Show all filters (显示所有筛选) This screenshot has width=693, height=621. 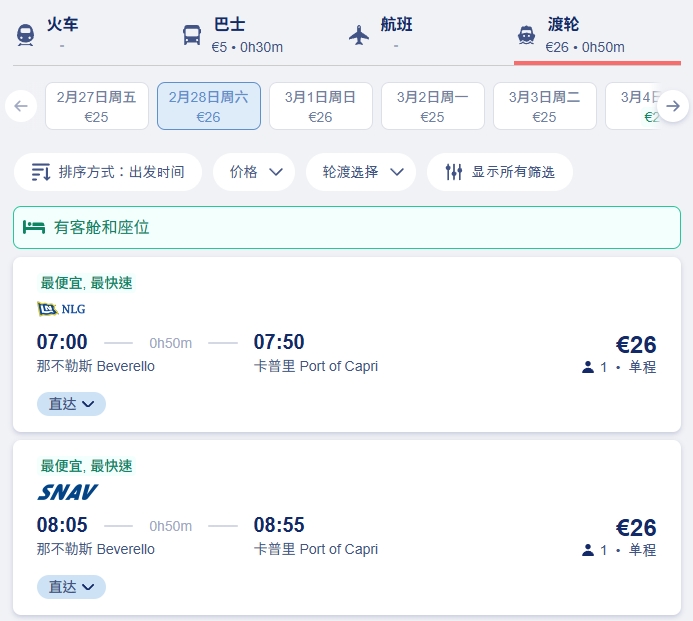[x=500, y=172]
